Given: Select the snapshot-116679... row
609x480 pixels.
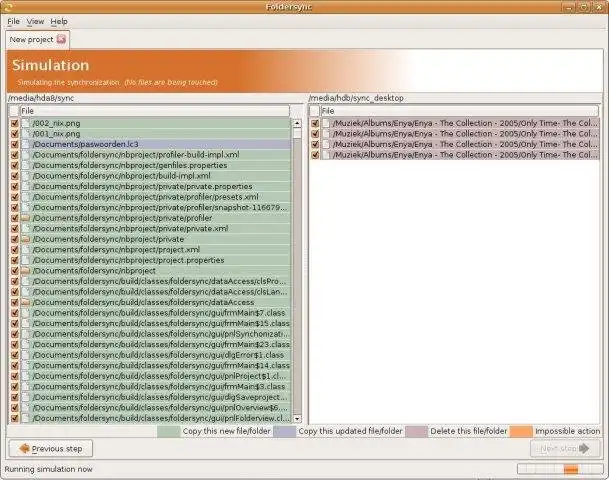Looking at the screenshot, I should point(151,208).
